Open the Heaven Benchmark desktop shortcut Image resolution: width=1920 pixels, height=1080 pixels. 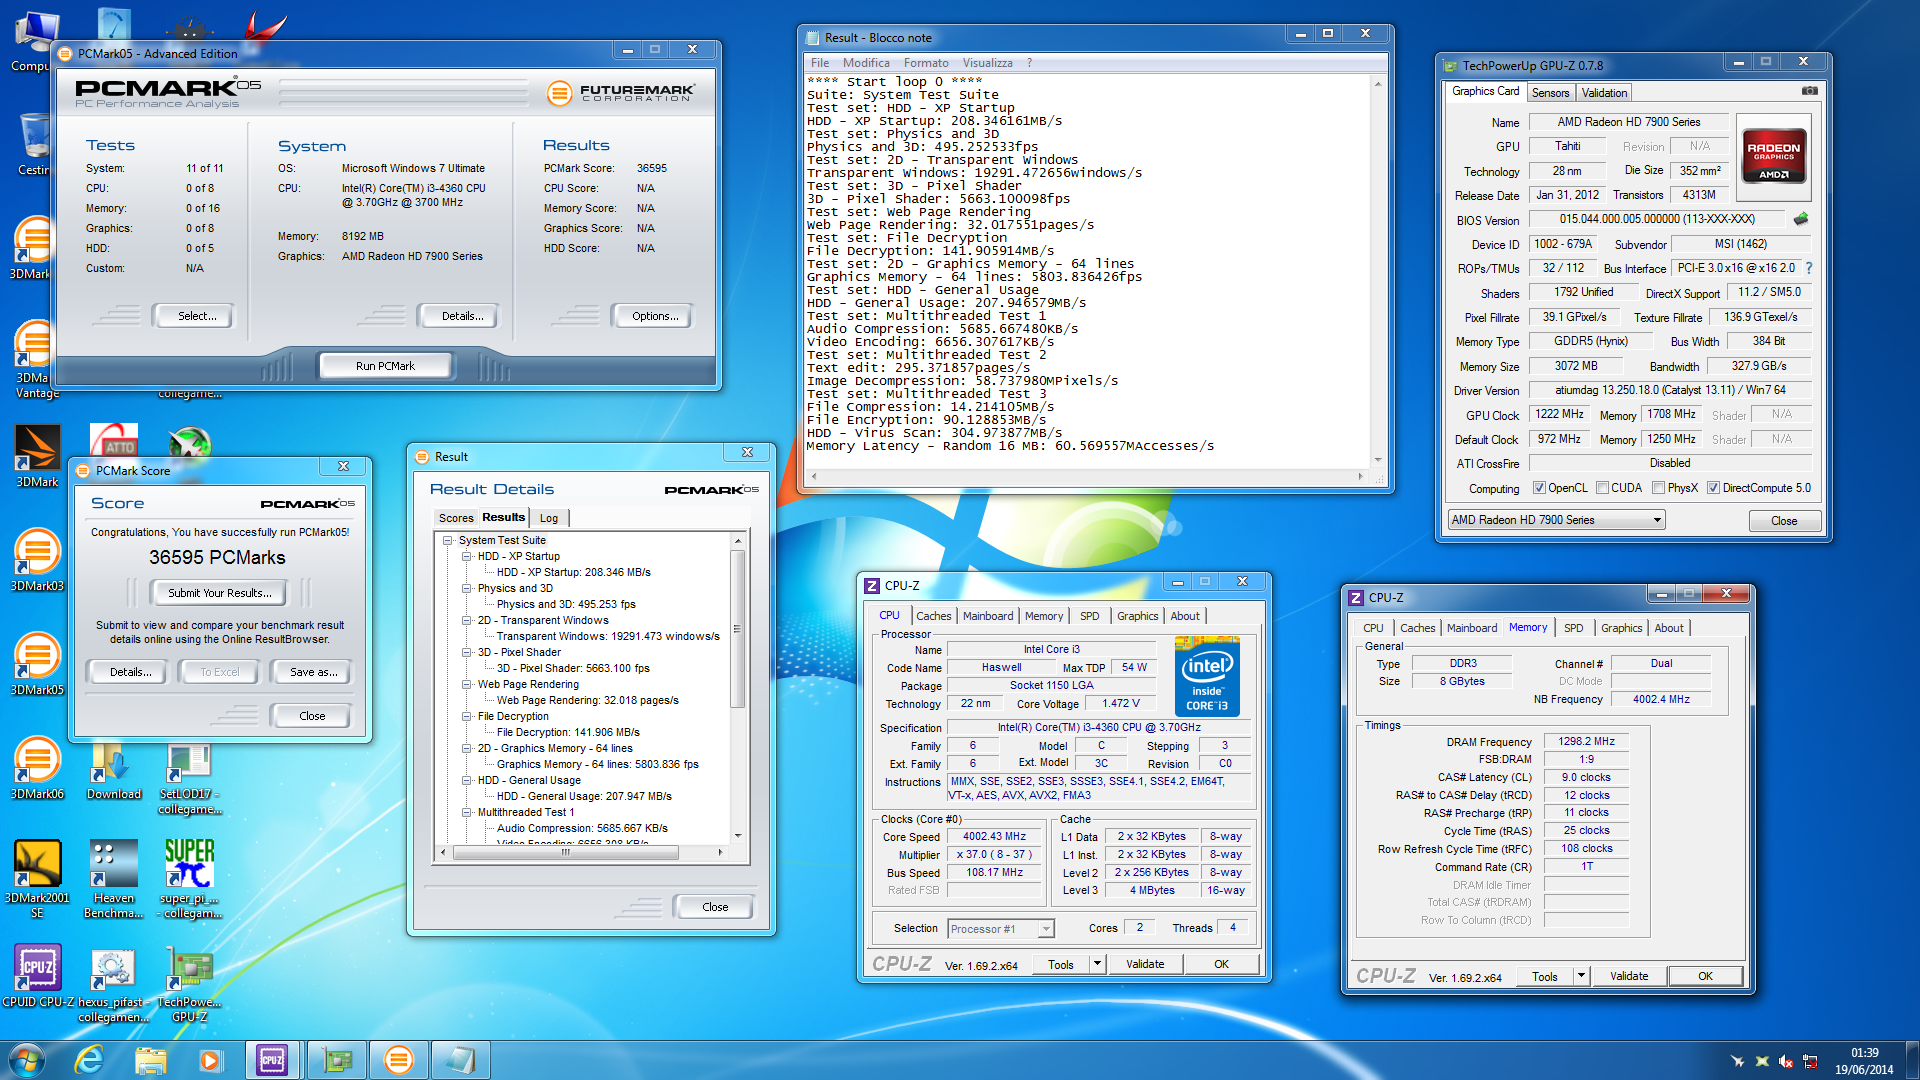(x=113, y=878)
